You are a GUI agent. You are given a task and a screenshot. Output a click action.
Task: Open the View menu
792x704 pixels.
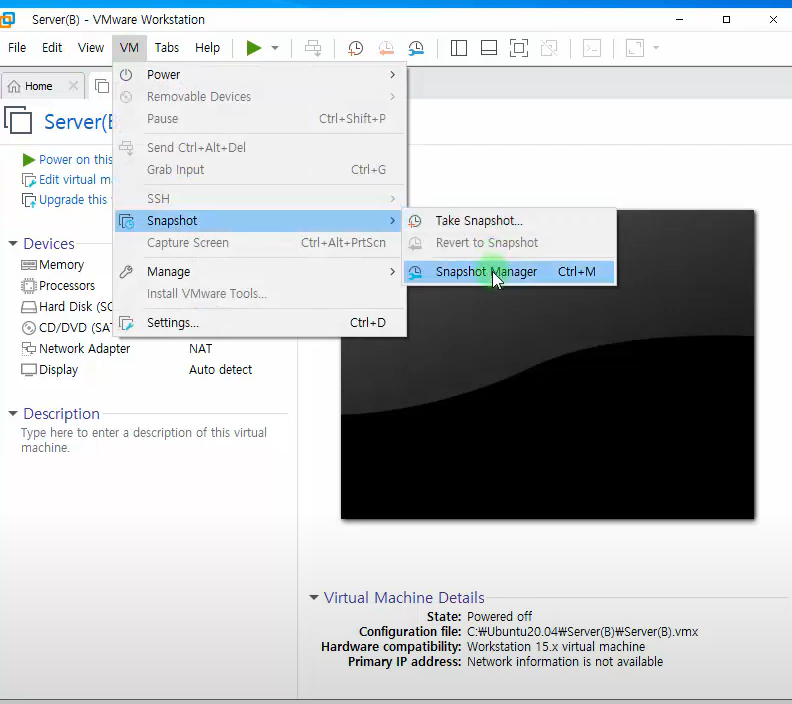[90, 47]
